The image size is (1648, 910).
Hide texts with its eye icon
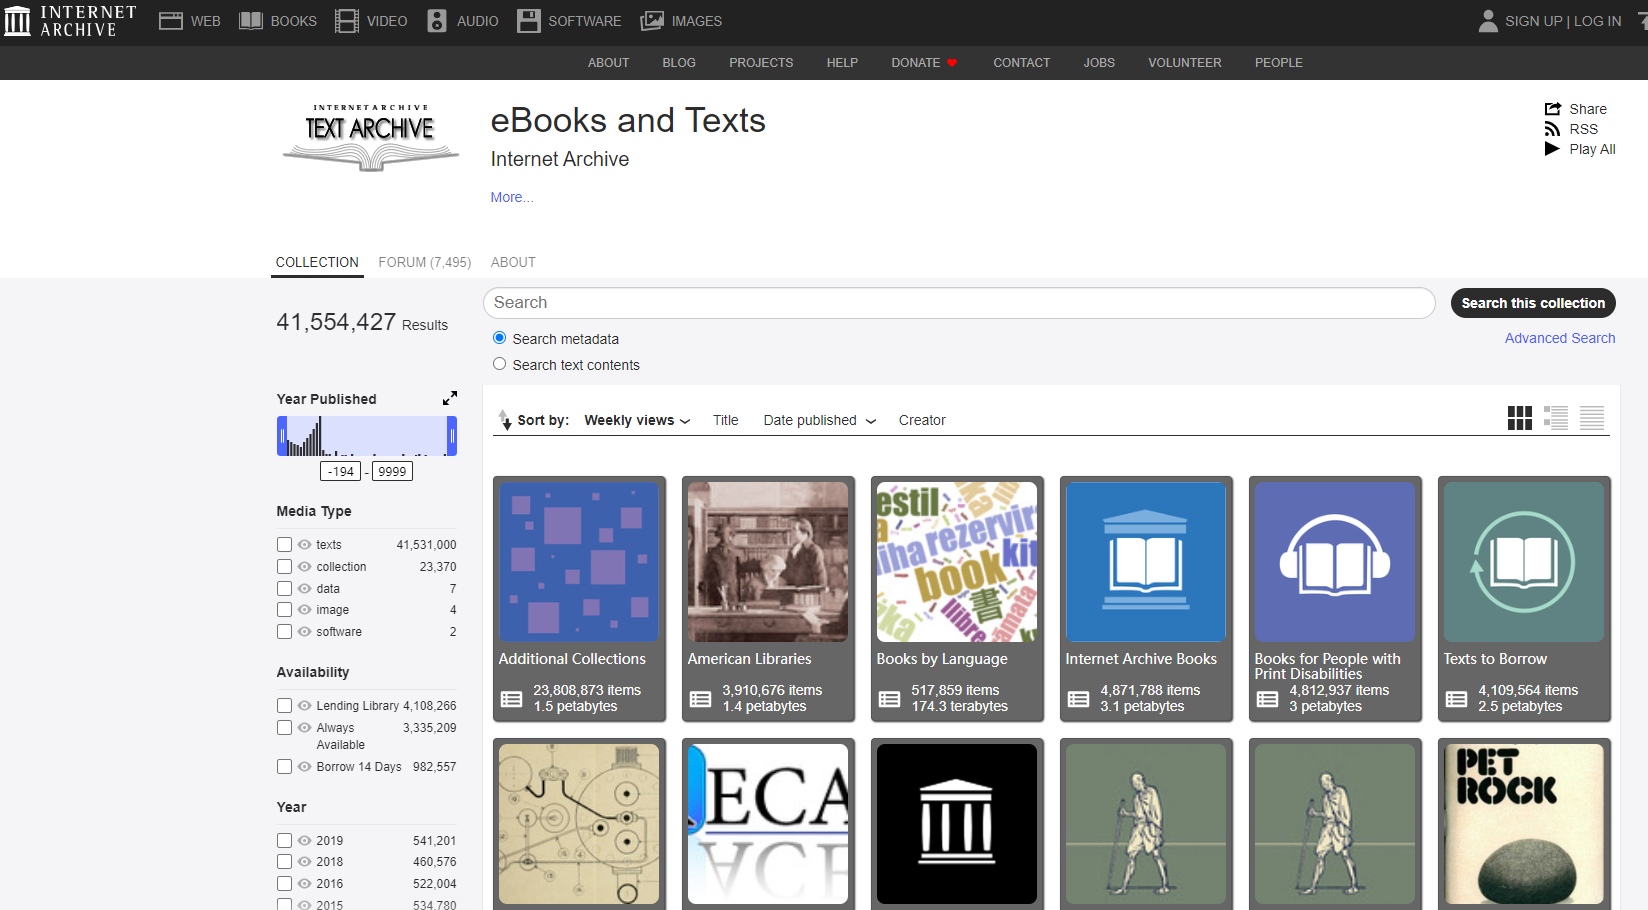pyautogui.click(x=304, y=545)
